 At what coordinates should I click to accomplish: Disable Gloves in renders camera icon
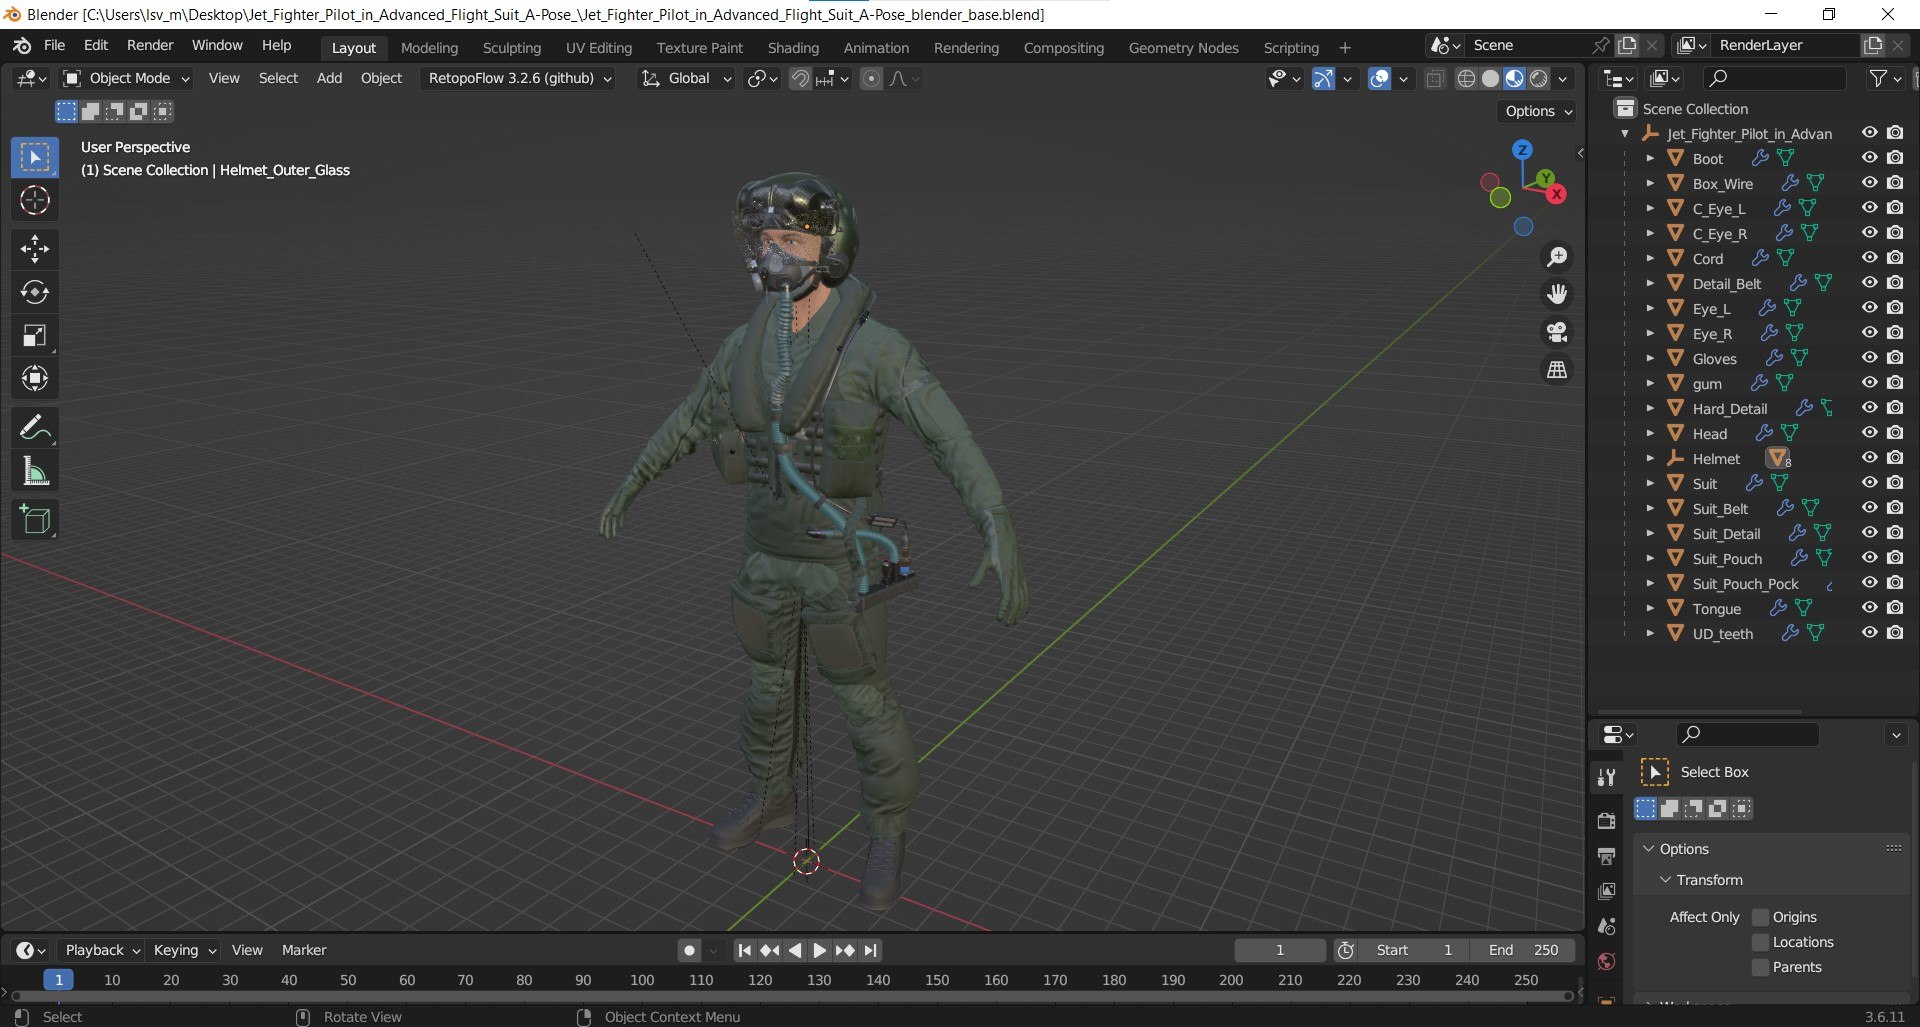[x=1895, y=358]
